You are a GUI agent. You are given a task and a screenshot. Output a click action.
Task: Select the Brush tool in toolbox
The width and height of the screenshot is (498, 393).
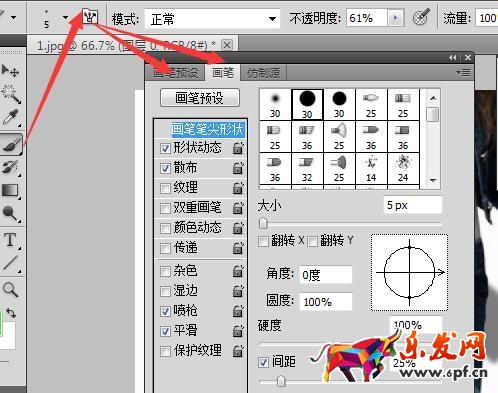[11, 144]
